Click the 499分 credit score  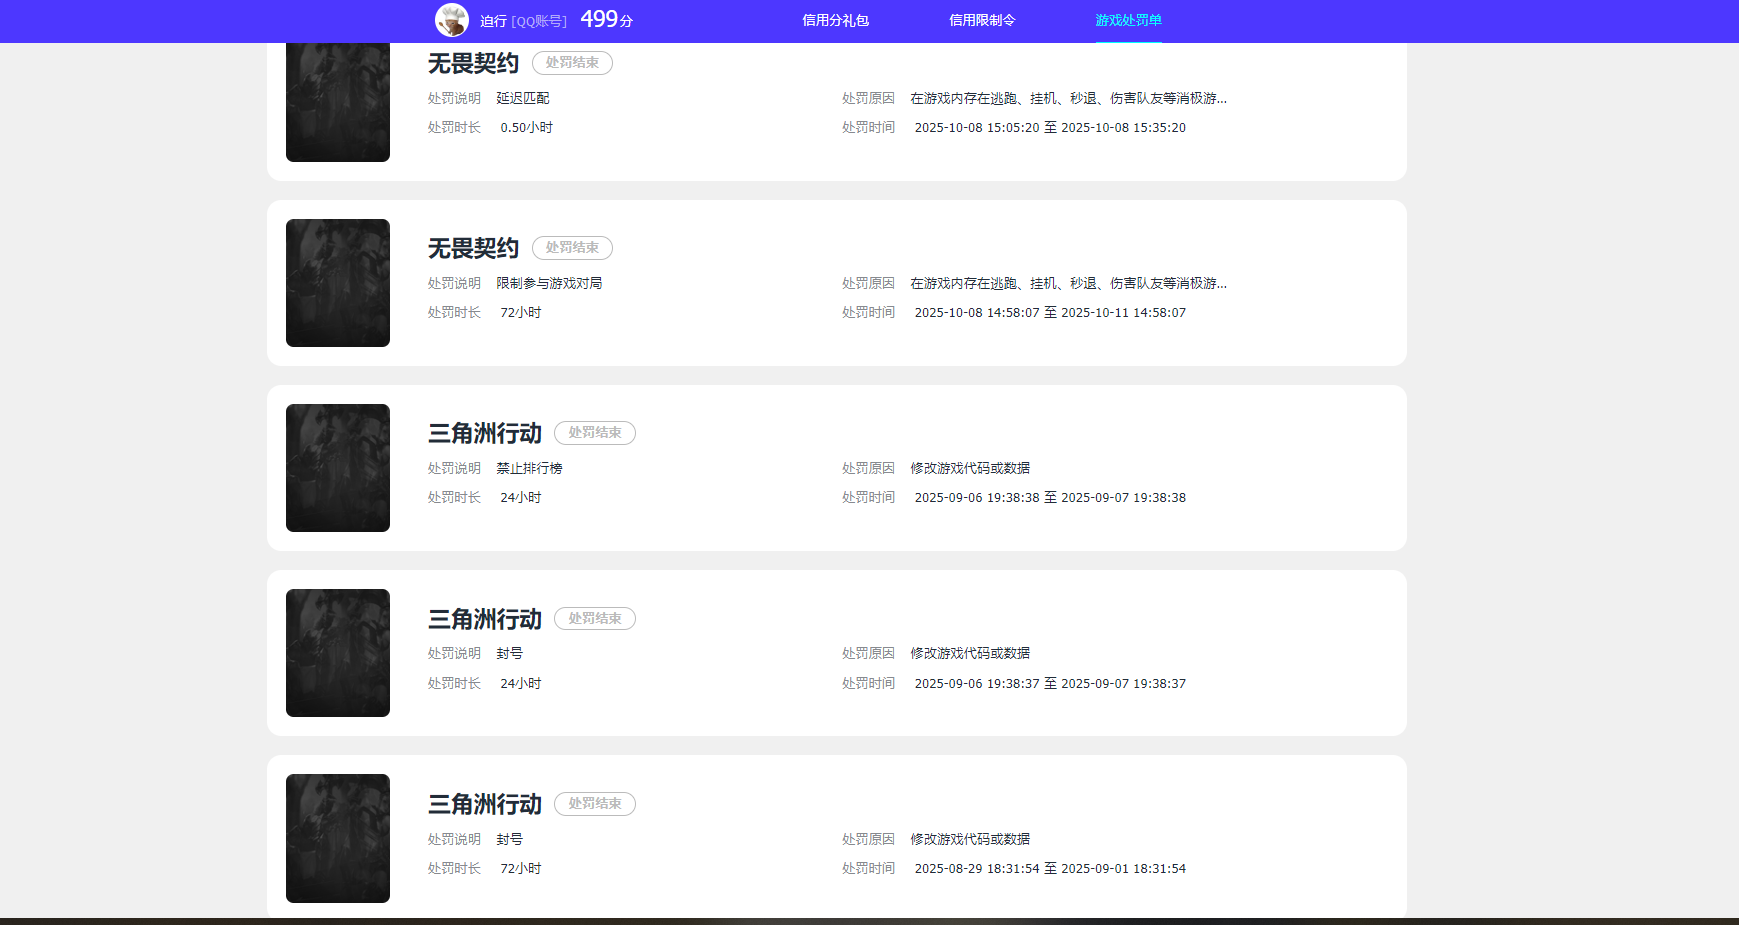tap(606, 19)
